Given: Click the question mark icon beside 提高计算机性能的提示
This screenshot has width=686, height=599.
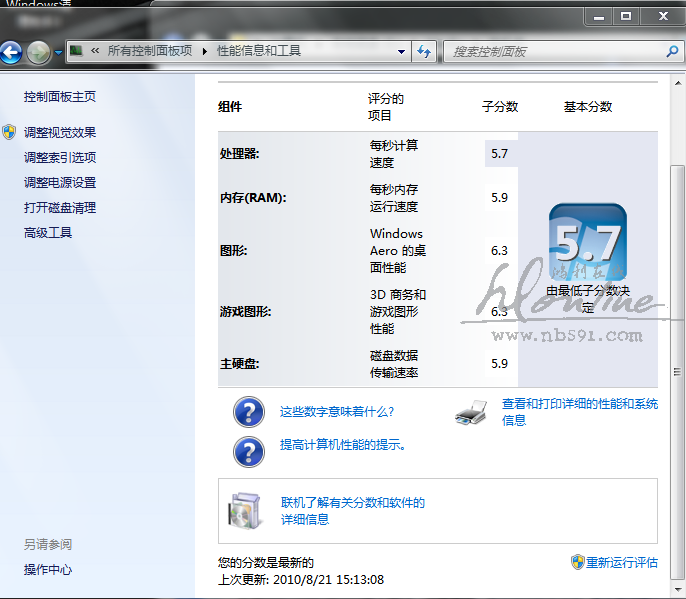Looking at the screenshot, I should (x=248, y=451).
